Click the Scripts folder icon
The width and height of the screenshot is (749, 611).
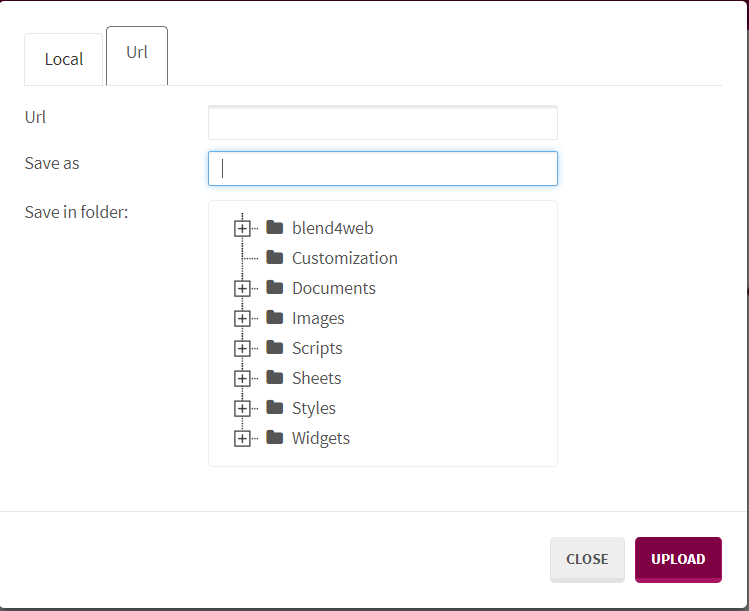pyautogui.click(x=274, y=348)
